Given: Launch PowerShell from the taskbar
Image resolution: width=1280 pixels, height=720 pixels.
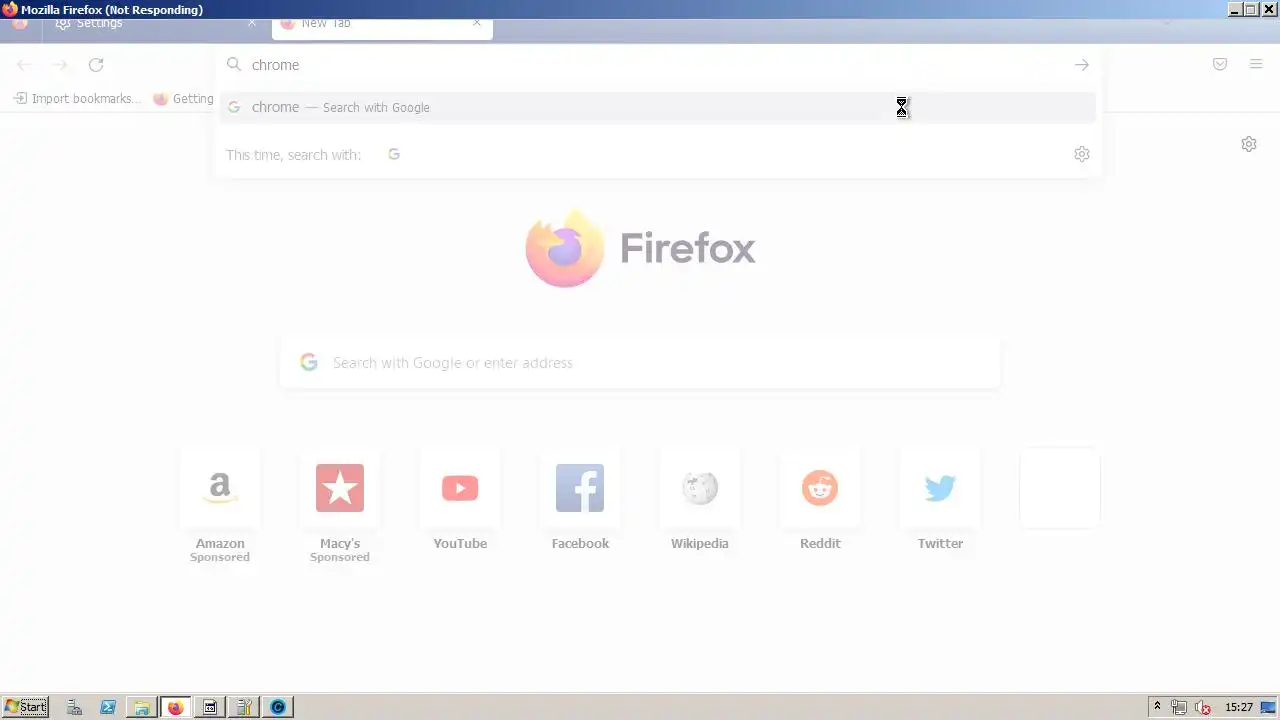Looking at the screenshot, I should pyautogui.click(x=108, y=707).
